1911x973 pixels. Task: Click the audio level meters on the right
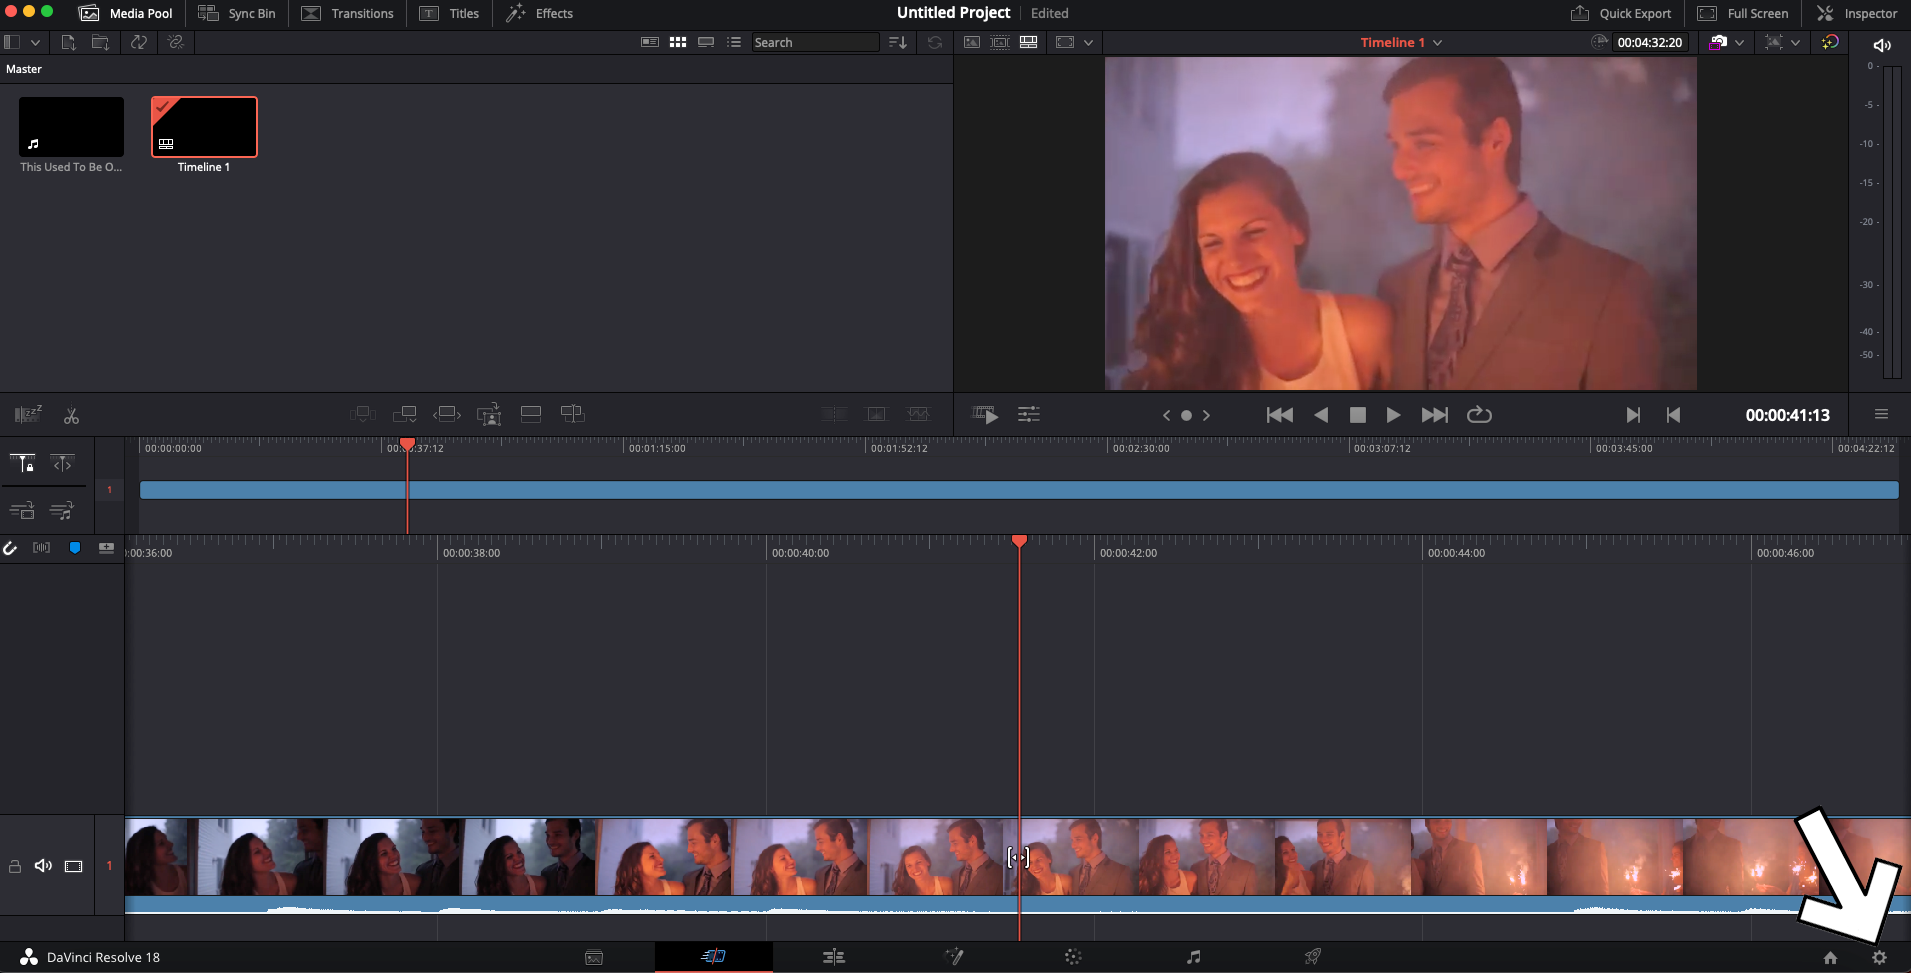pyautogui.click(x=1889, y=220)
